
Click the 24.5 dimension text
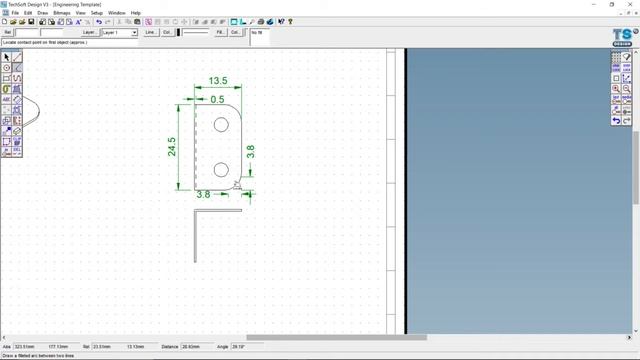172,147
